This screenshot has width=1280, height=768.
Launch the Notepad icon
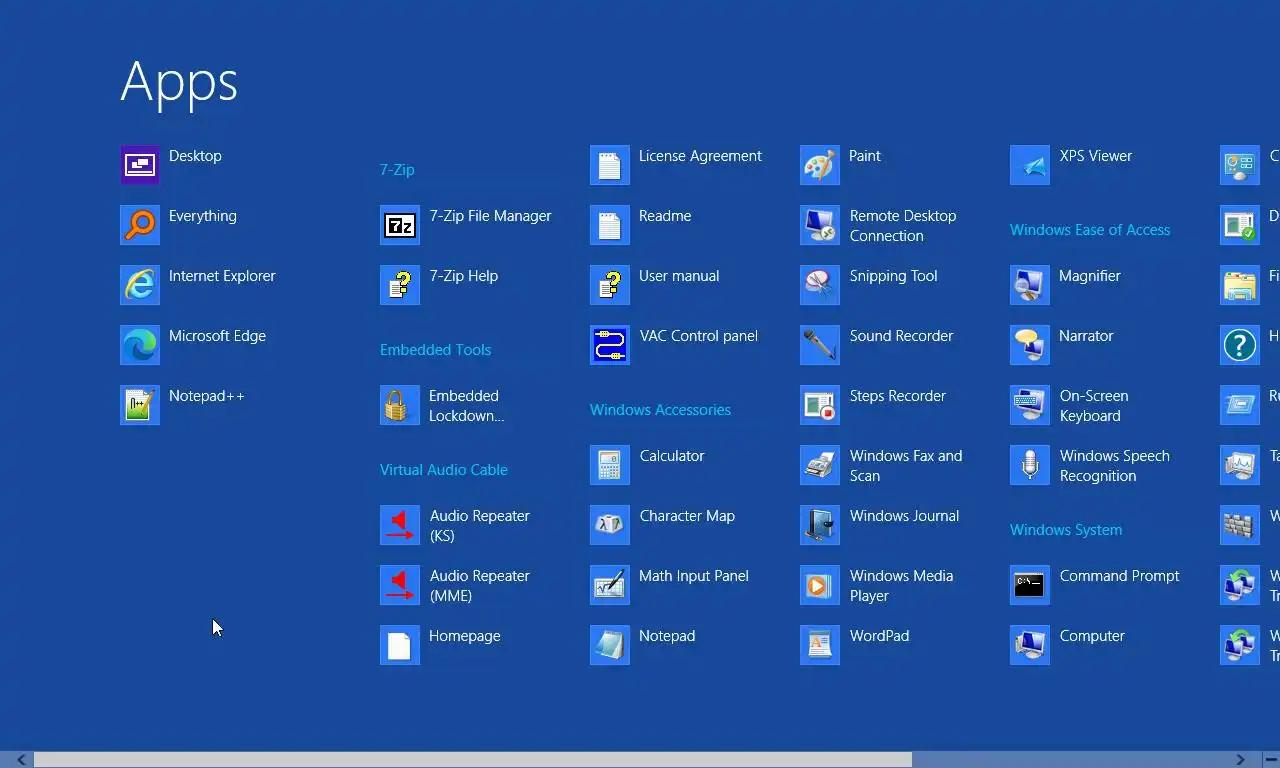click(610, 645)
